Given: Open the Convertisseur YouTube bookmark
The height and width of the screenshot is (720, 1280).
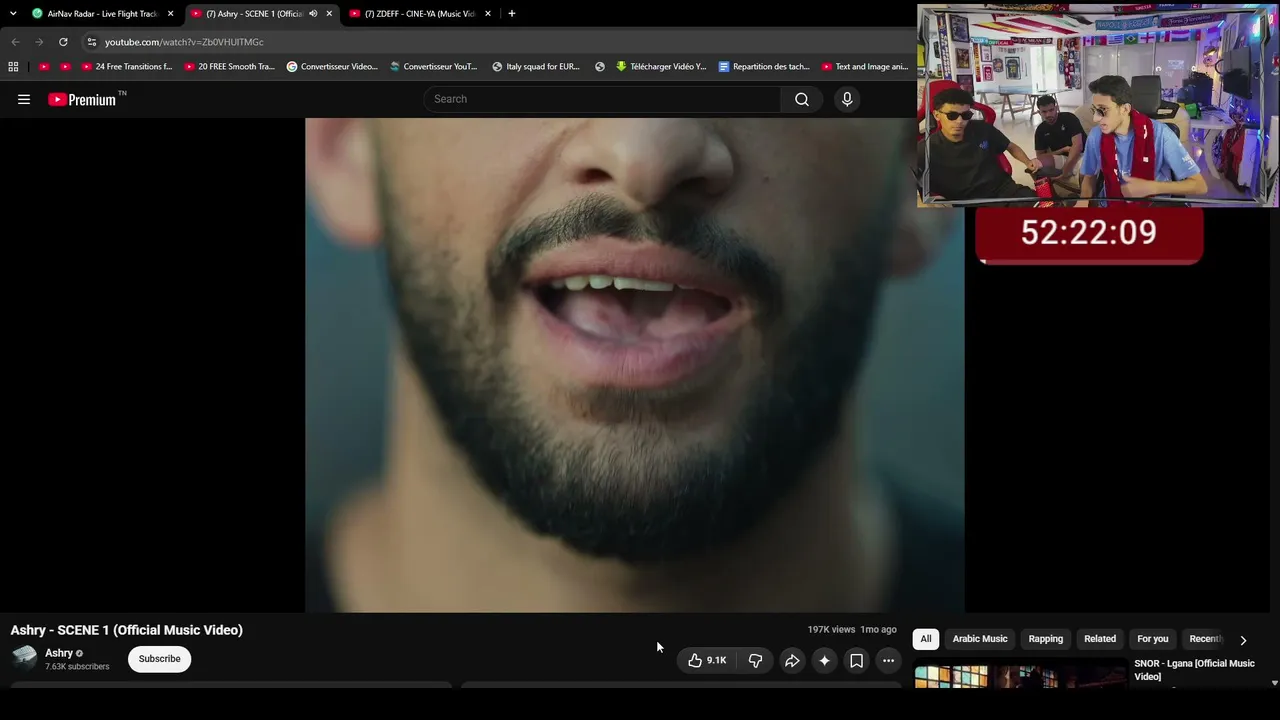Looking at the screenshot, I should click(x=434, y=67).
